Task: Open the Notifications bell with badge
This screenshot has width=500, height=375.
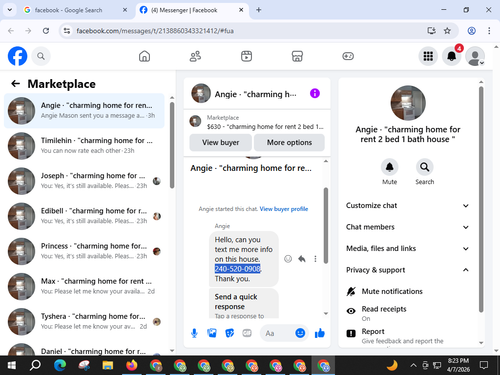Action: click(452, 56)
